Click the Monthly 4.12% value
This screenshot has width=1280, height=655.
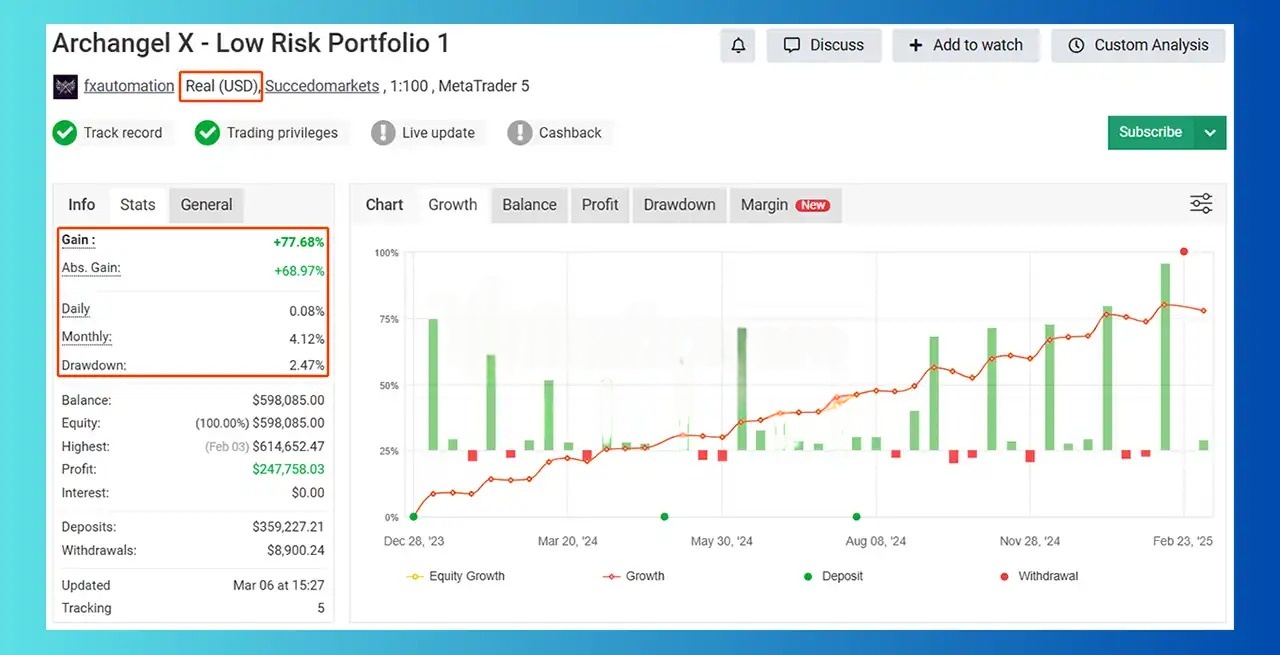tap(307, 339)
